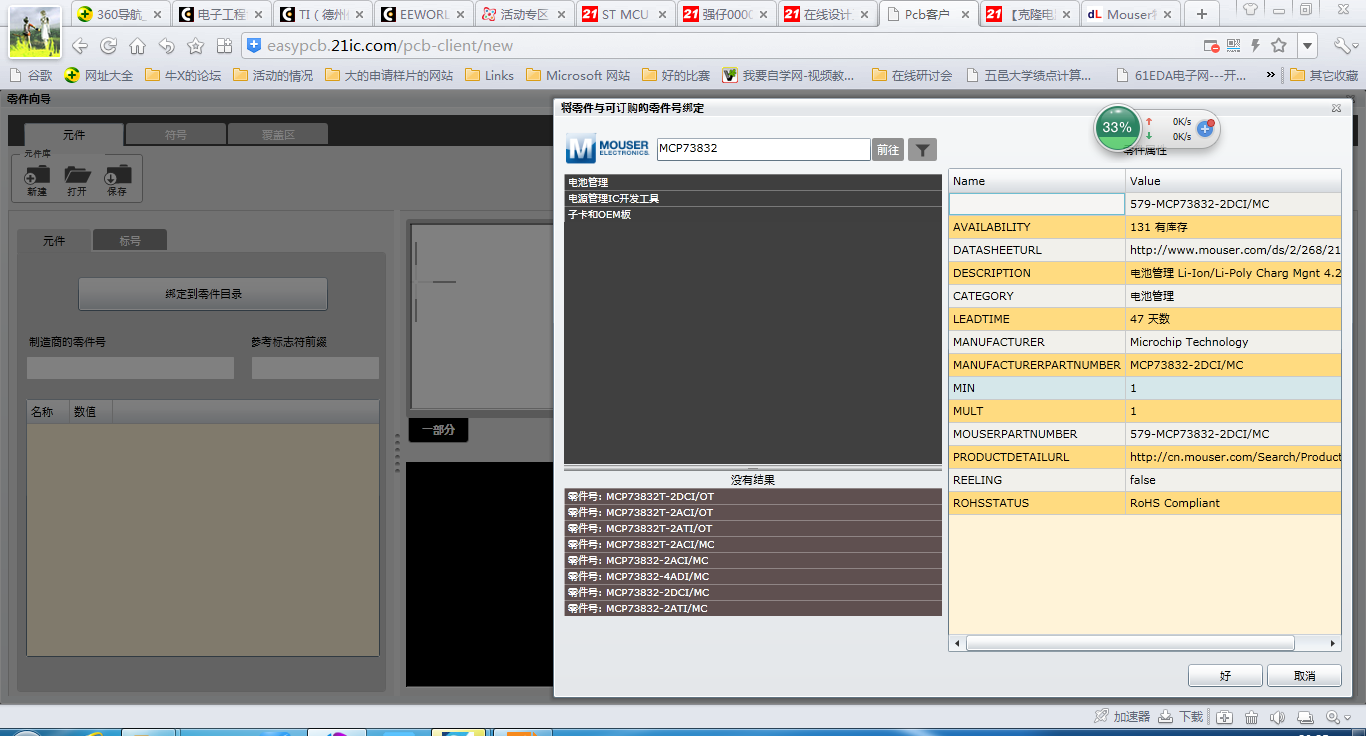Open the Links bookmark folder
Viewport: 1366px width, 736px height.
click(489, 75)
